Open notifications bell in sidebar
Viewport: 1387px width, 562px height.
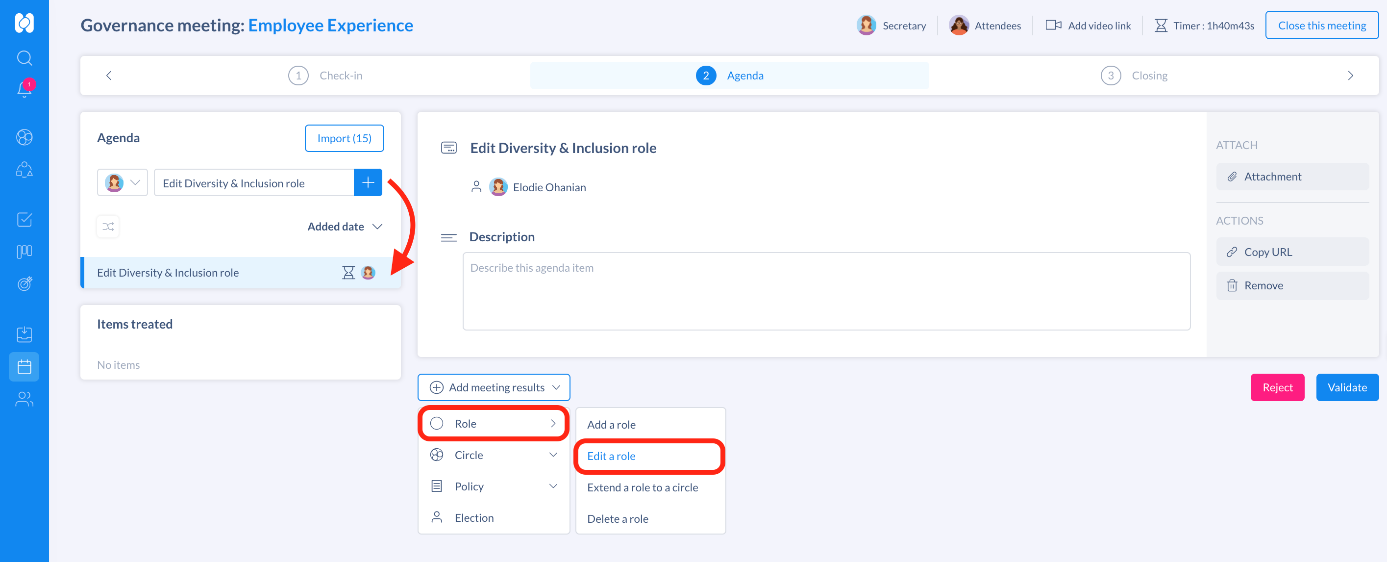25,88
